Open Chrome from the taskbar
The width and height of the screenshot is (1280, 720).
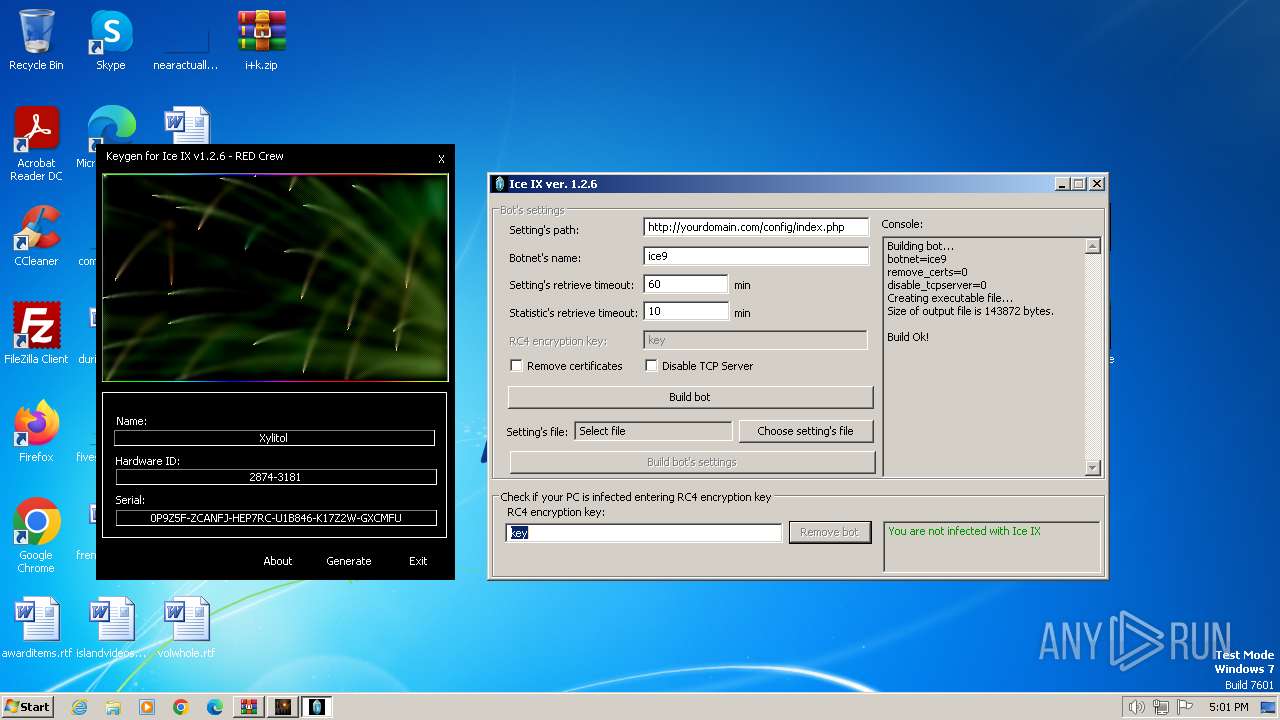pyautogui.click(x=181, y=707)
